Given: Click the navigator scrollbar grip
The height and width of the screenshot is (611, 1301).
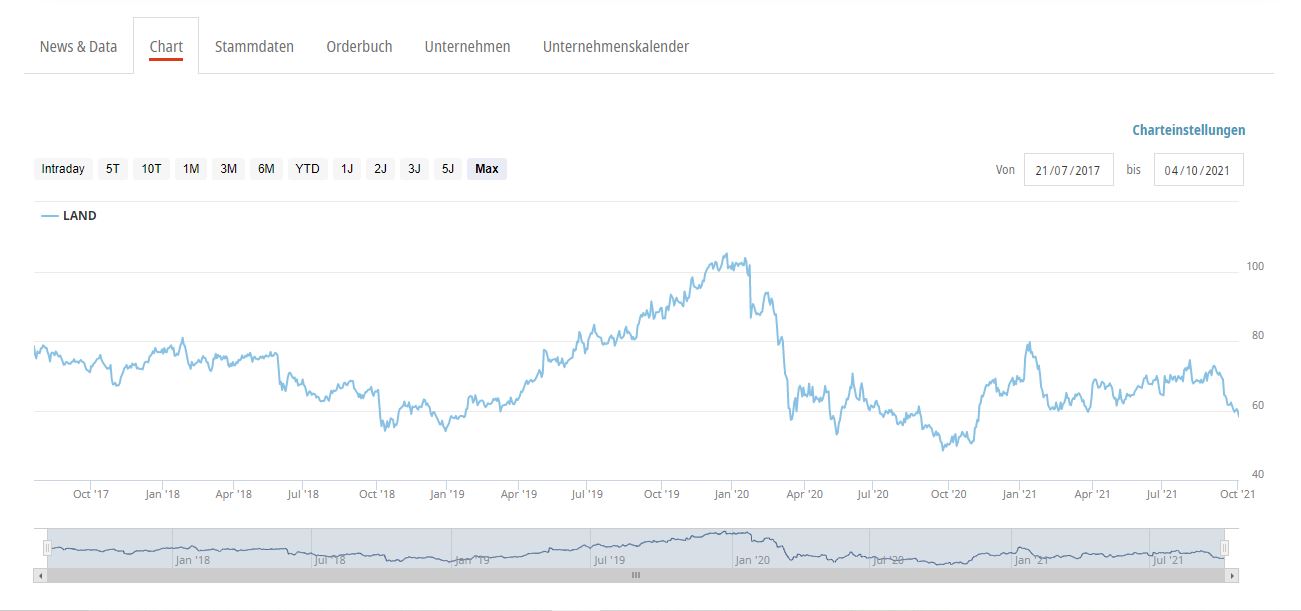Looking at the screenshot, I should point(635,576).
